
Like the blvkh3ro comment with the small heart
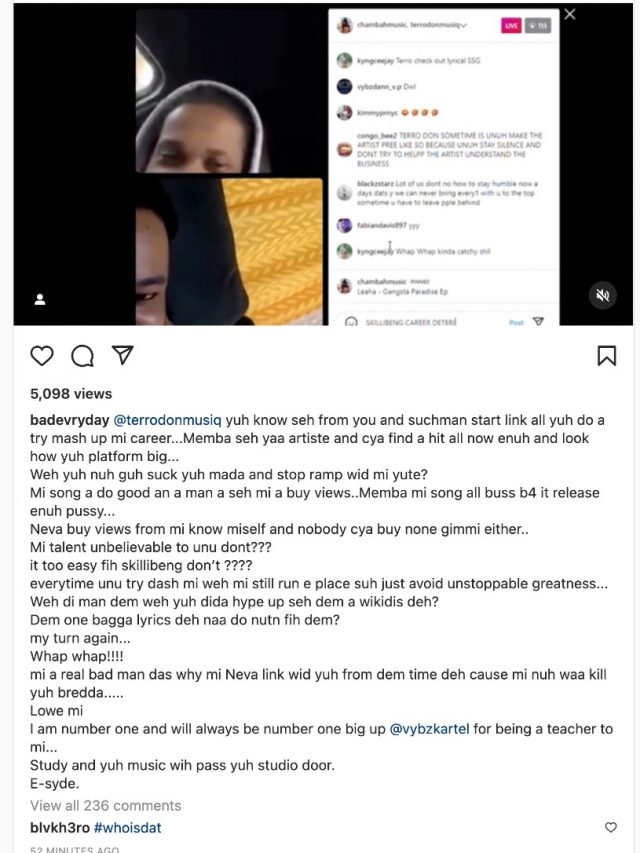click(611, 827)
